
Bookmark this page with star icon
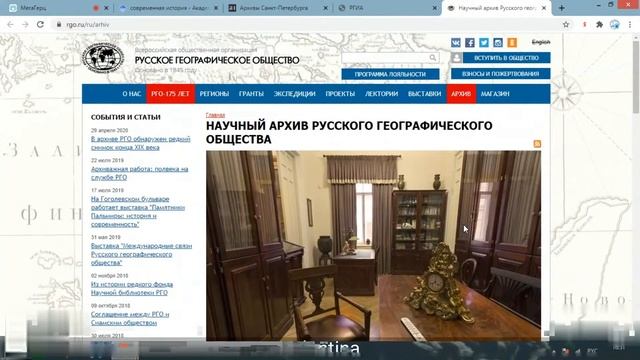pyautogui.click(x=566, y=24)
